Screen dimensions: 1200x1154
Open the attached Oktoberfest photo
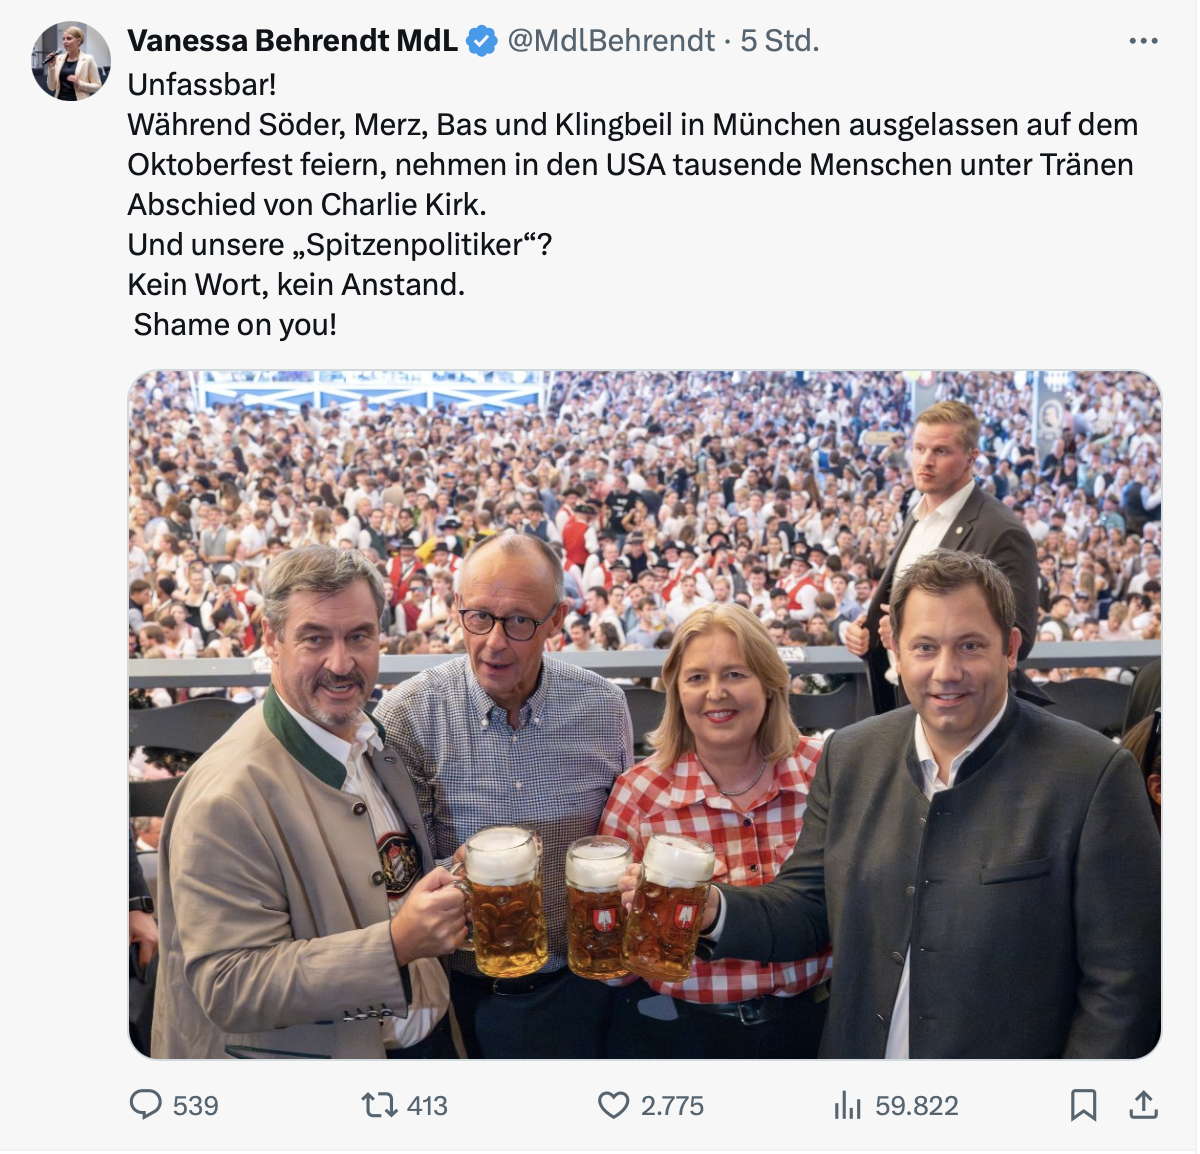(645, 714)
